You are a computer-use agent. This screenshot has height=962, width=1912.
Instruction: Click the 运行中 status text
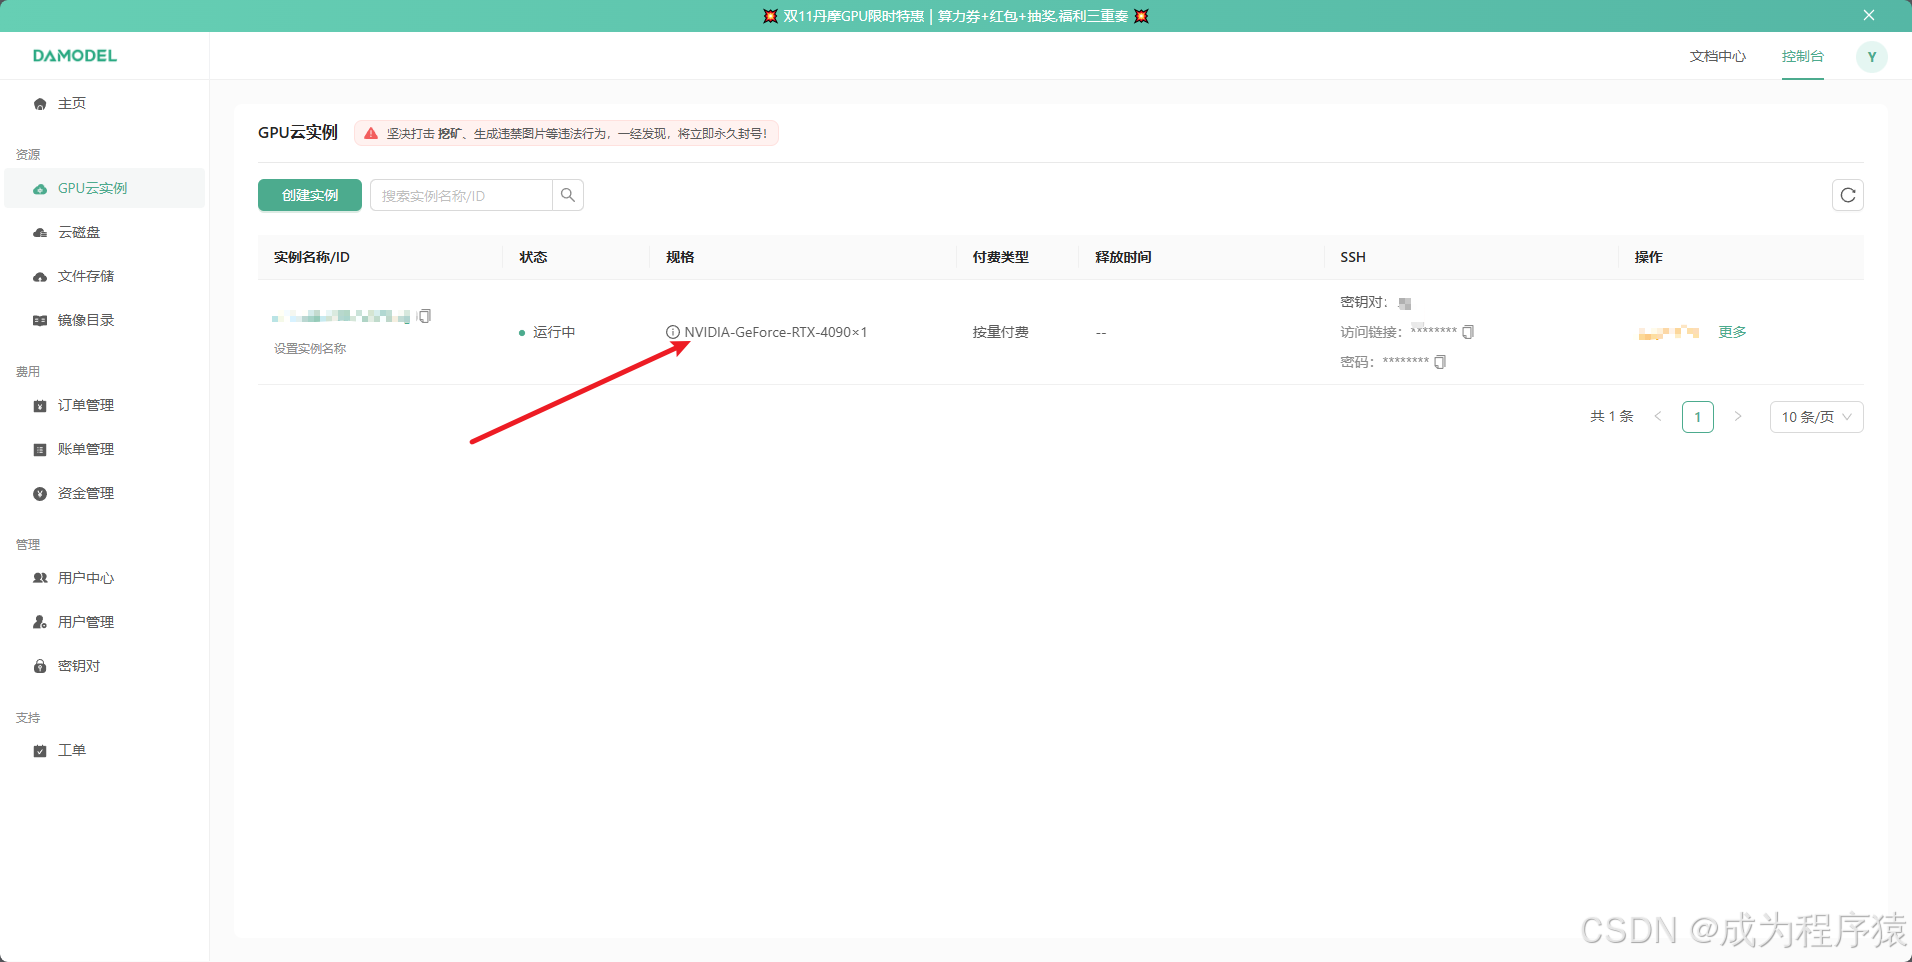pyautogui.click(x=554, y=332)
